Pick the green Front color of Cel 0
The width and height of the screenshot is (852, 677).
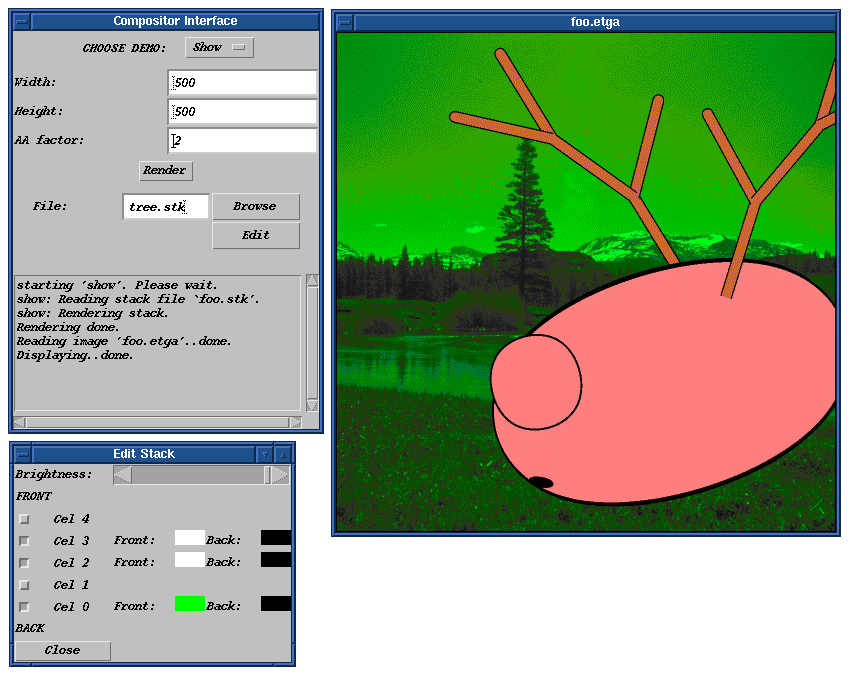tap(189, 604)
